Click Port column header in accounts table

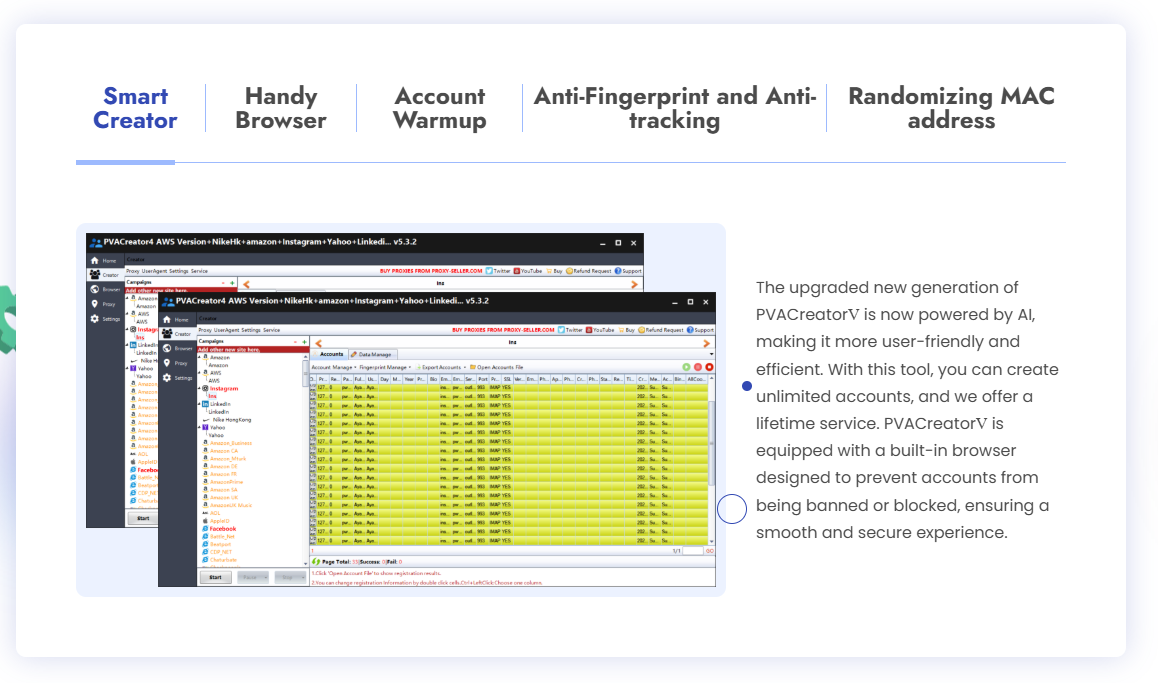482,379
